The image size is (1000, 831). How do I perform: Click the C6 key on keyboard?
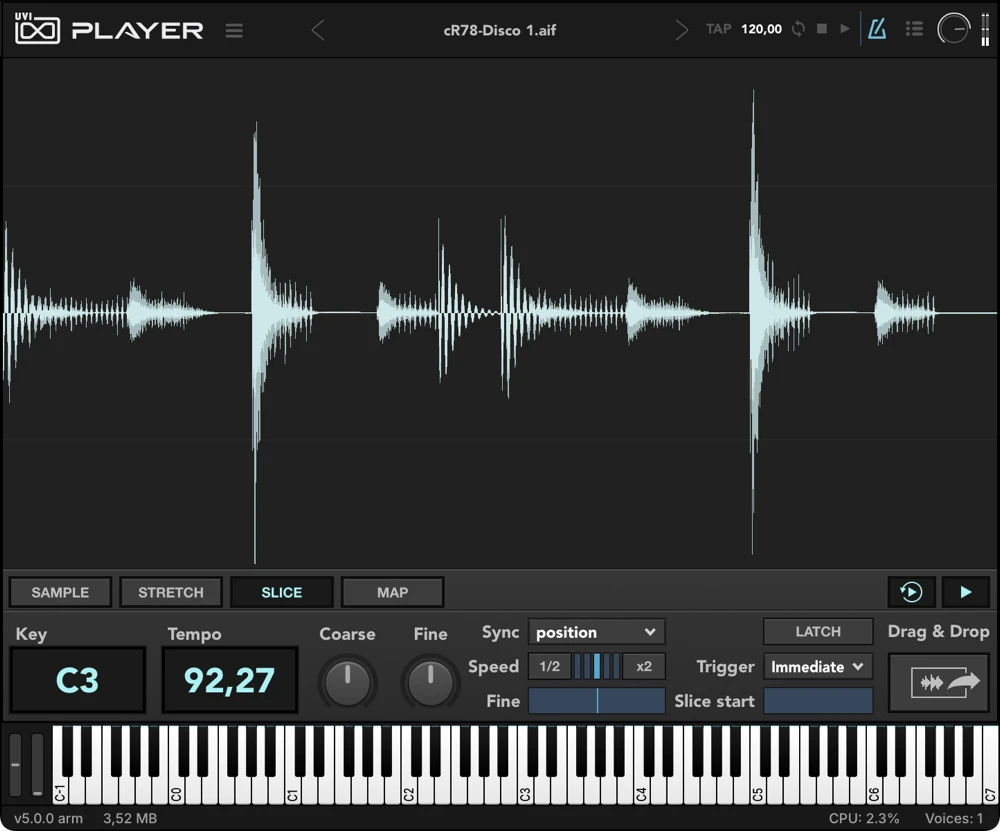[x=873, y=790]
